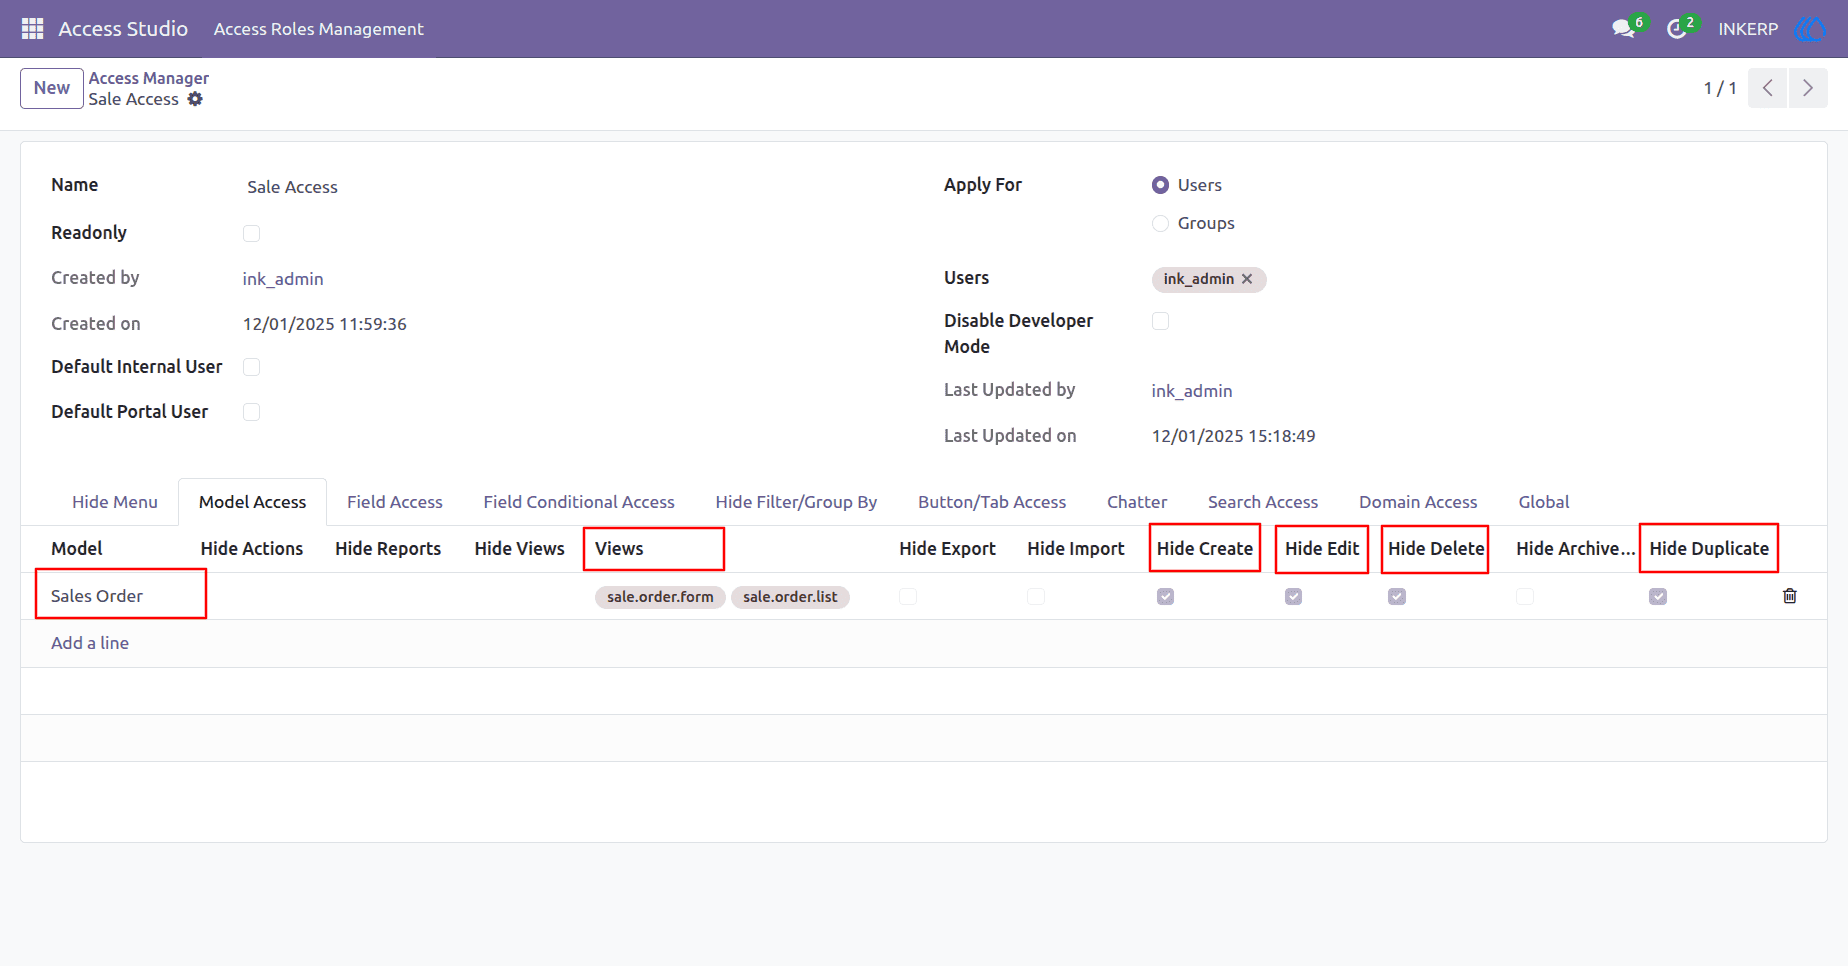Click Add a line link
1848x966 pixels.
tap(90, 643)
